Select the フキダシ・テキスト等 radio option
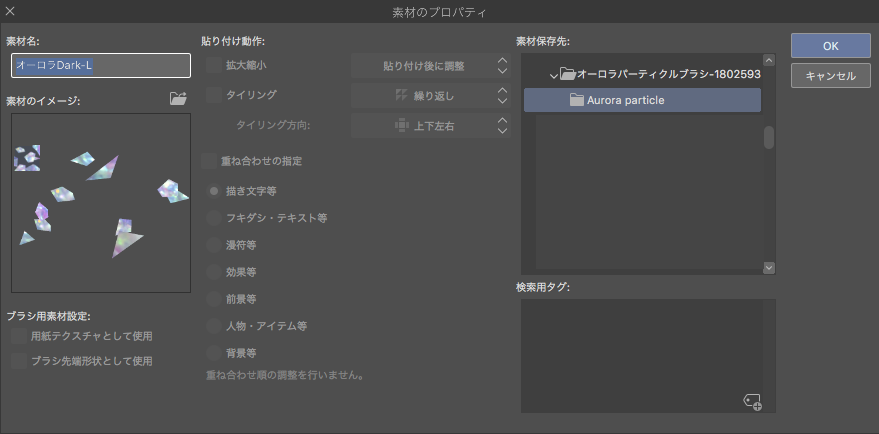The height and width of the screenshot is (434, 879). coord(214,218)
